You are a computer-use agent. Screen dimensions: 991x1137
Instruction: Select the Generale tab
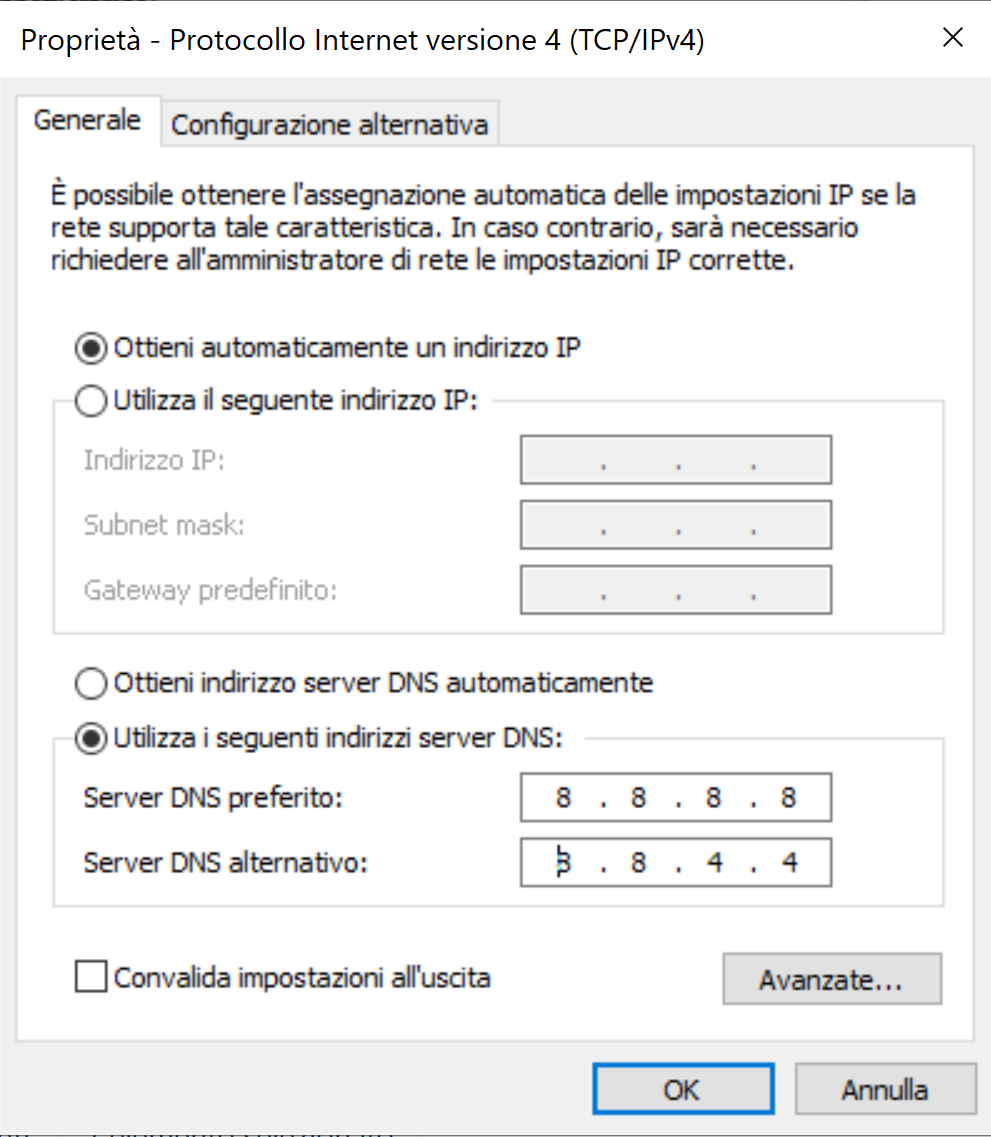(x=88, y=120)
